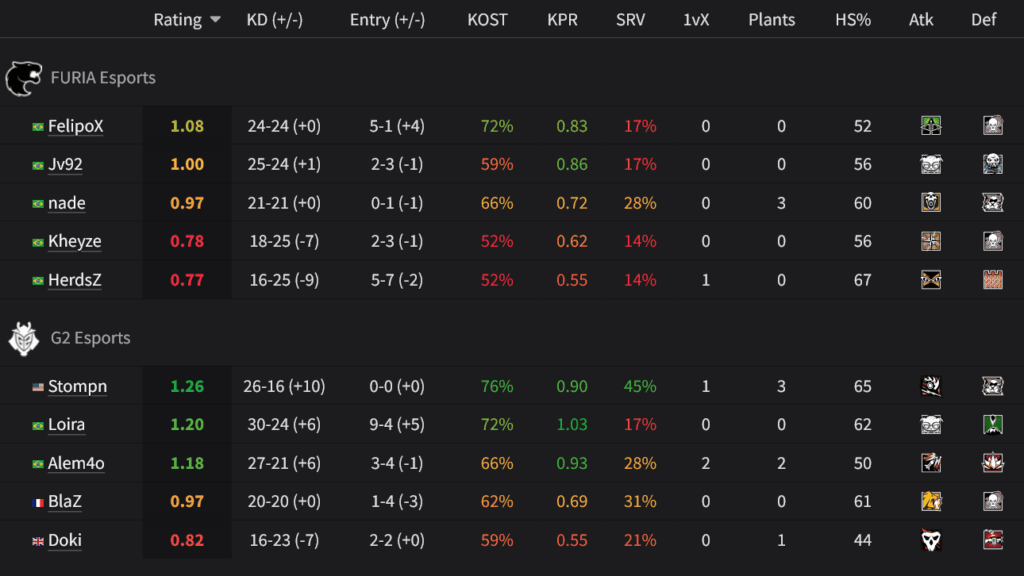This screenshot has width=1024, height=576.
Task: Click the Brazil flag next to nade
Action: [39, 203]
